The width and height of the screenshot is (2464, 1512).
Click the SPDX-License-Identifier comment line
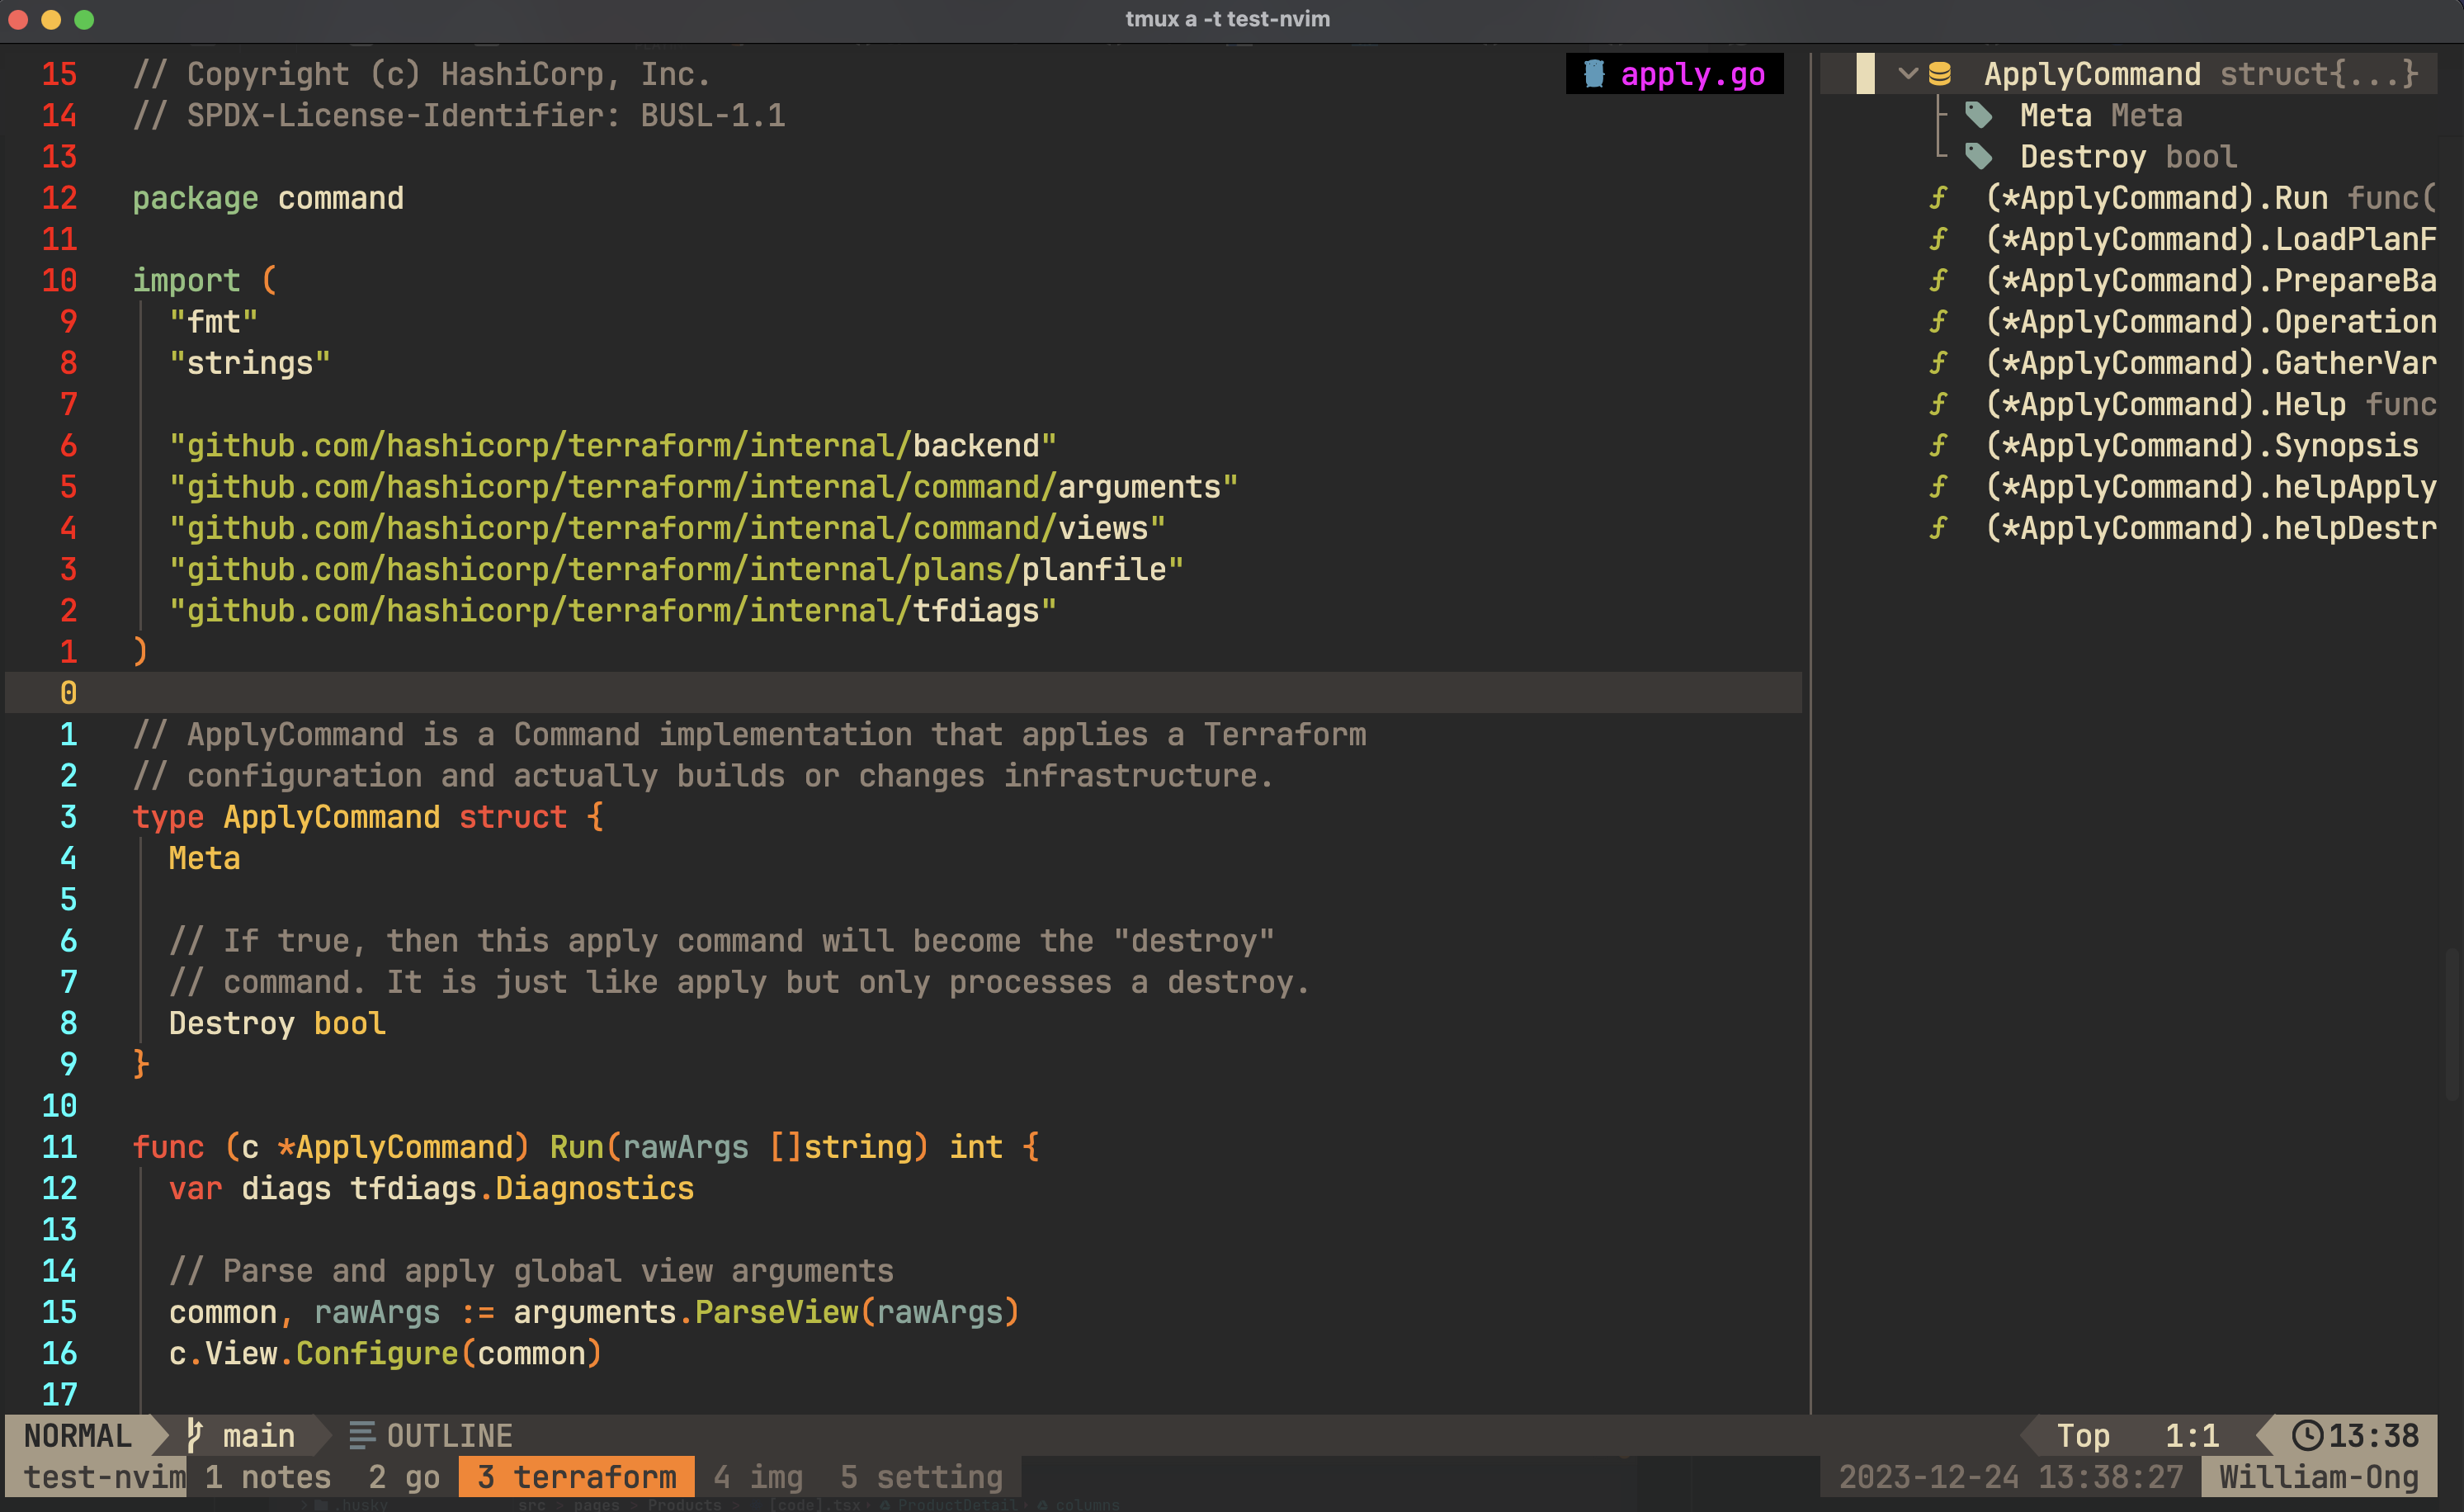click(459, 115)
